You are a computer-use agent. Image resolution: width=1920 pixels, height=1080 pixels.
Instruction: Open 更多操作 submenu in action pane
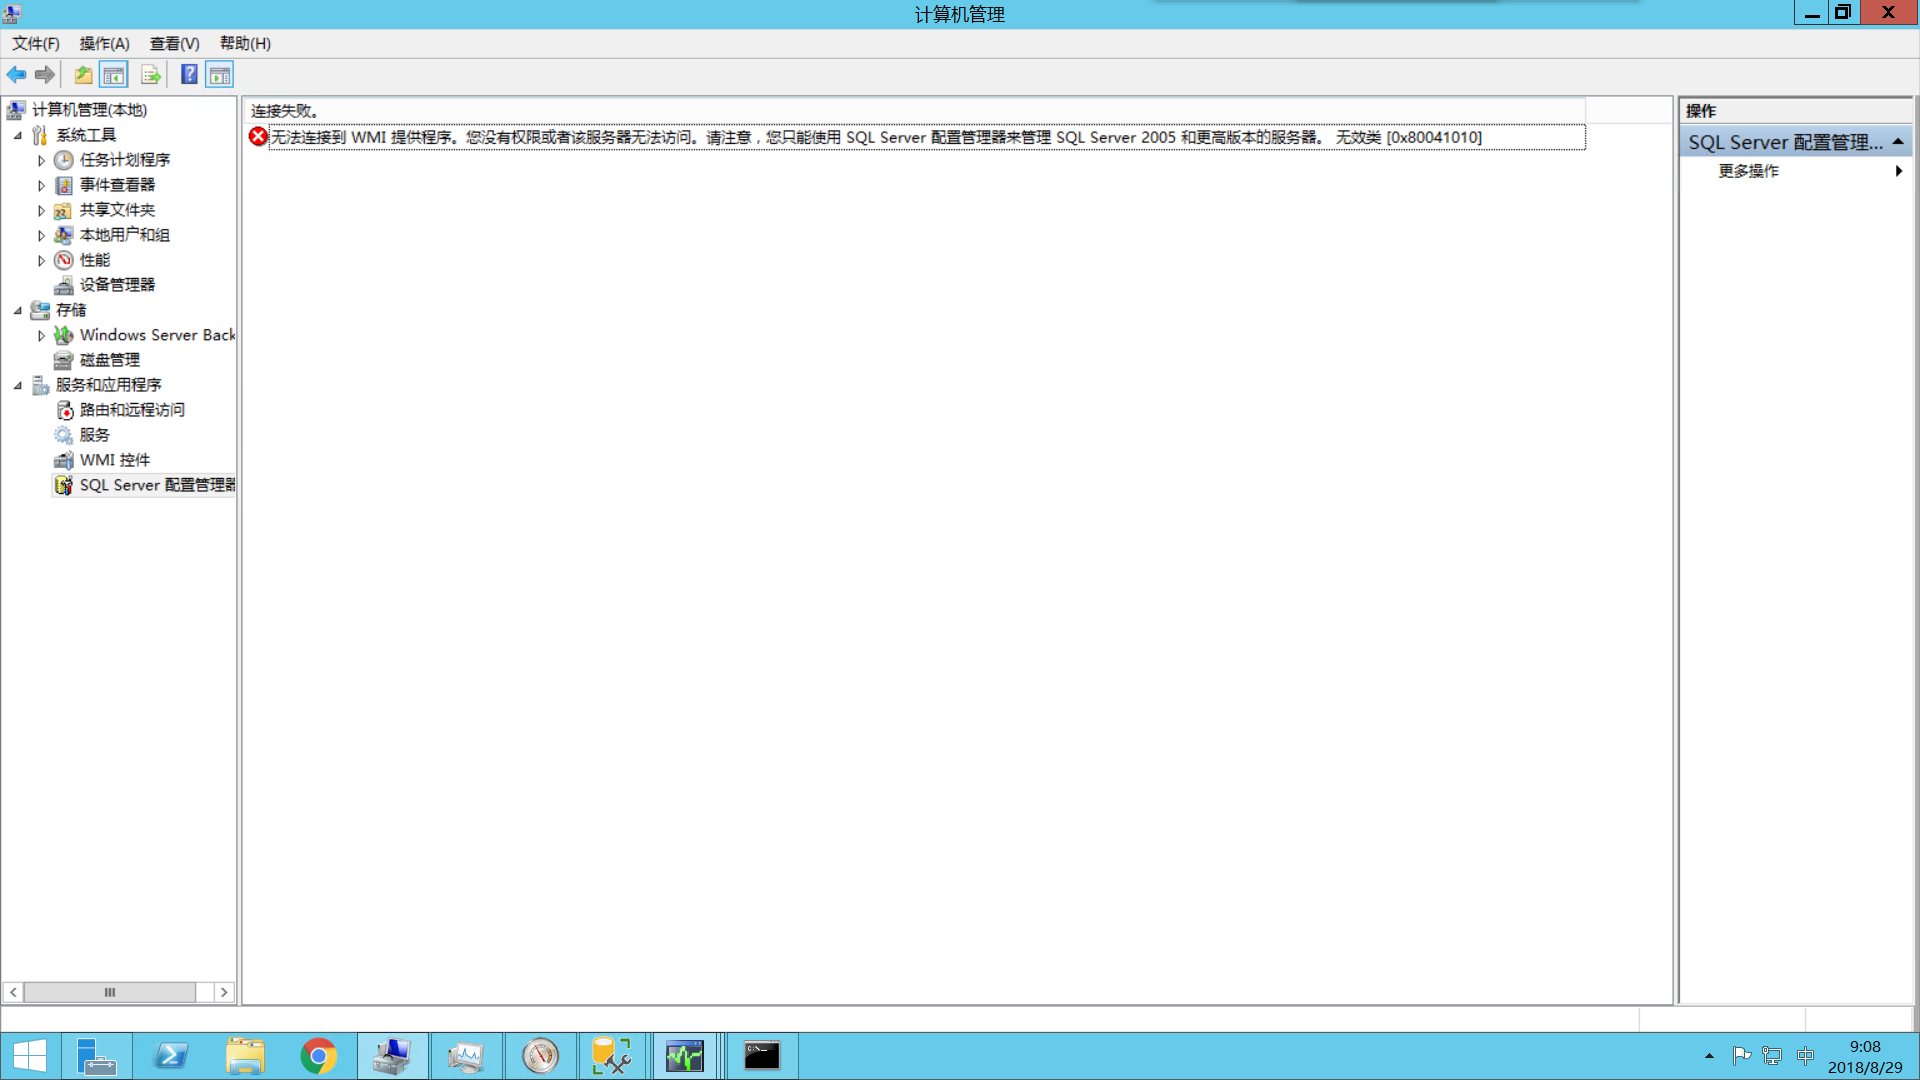coord(1748,171)
